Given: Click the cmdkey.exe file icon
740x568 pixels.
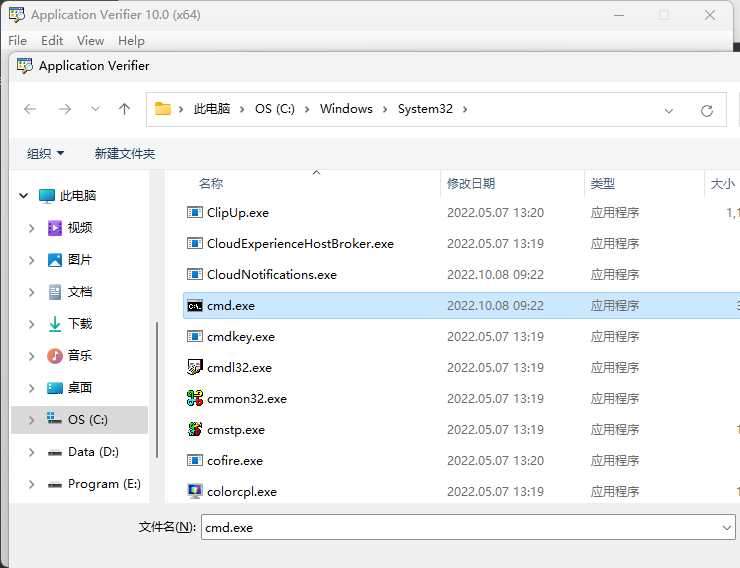Looking at the screenshot, I should 194,337.
